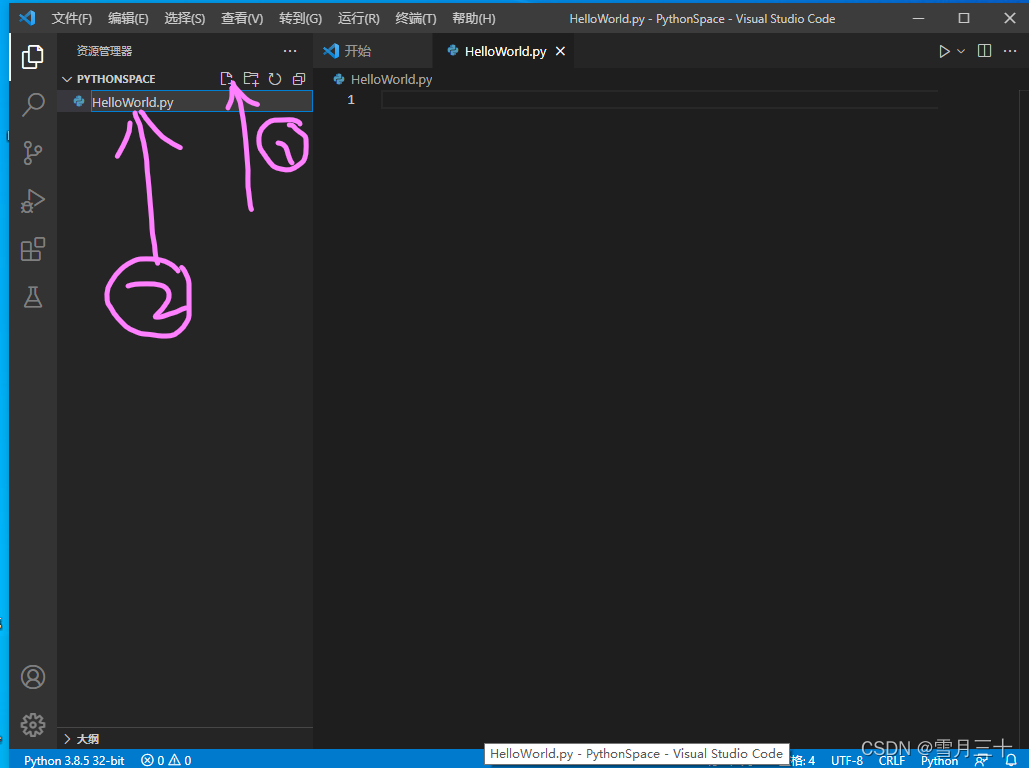Click the New Folder icon in PYTHONSPACE

pos(251,79)
